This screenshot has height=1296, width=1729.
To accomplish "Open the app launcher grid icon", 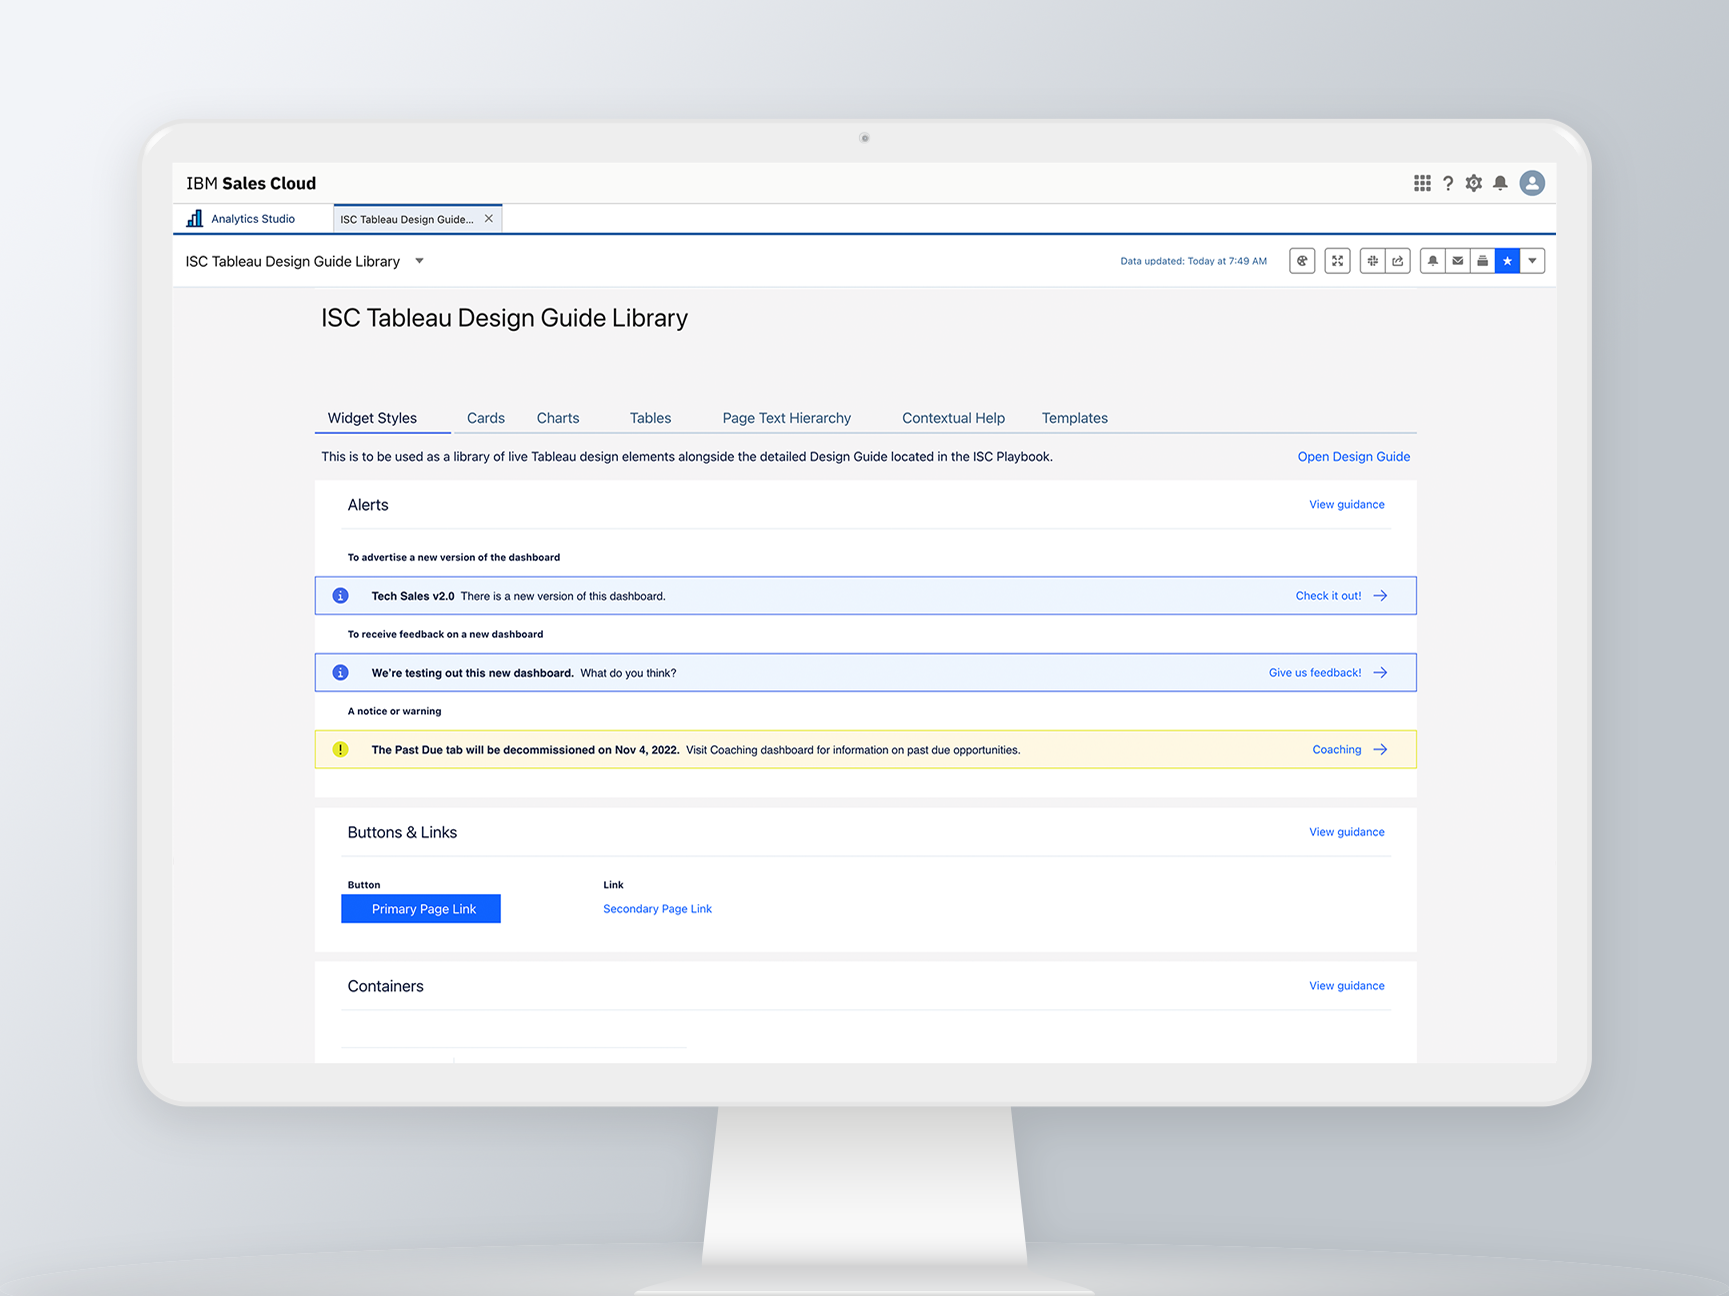I will pyautogui.click(x=1422, y=183).
